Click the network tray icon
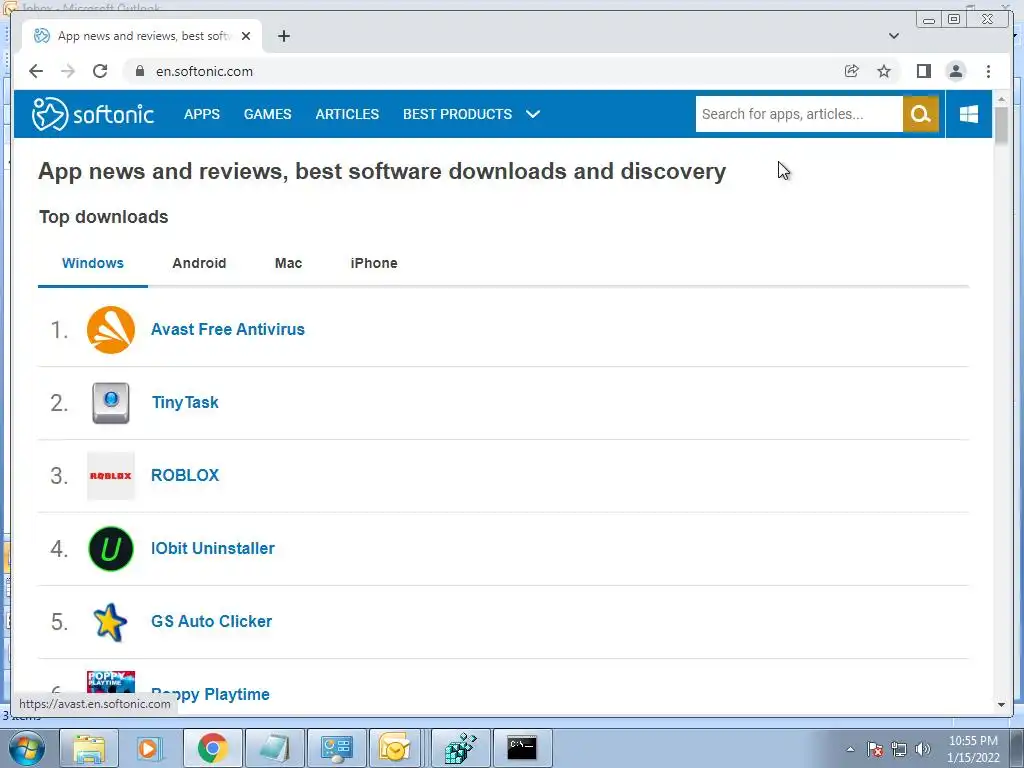The width and height of the screenshot is (1024, 768). [x=899, y=749]
